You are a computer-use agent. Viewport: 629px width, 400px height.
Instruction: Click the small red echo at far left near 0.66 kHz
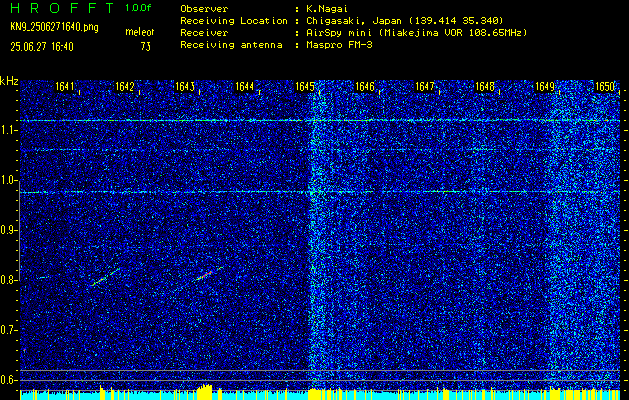click(x=24, y=351)
